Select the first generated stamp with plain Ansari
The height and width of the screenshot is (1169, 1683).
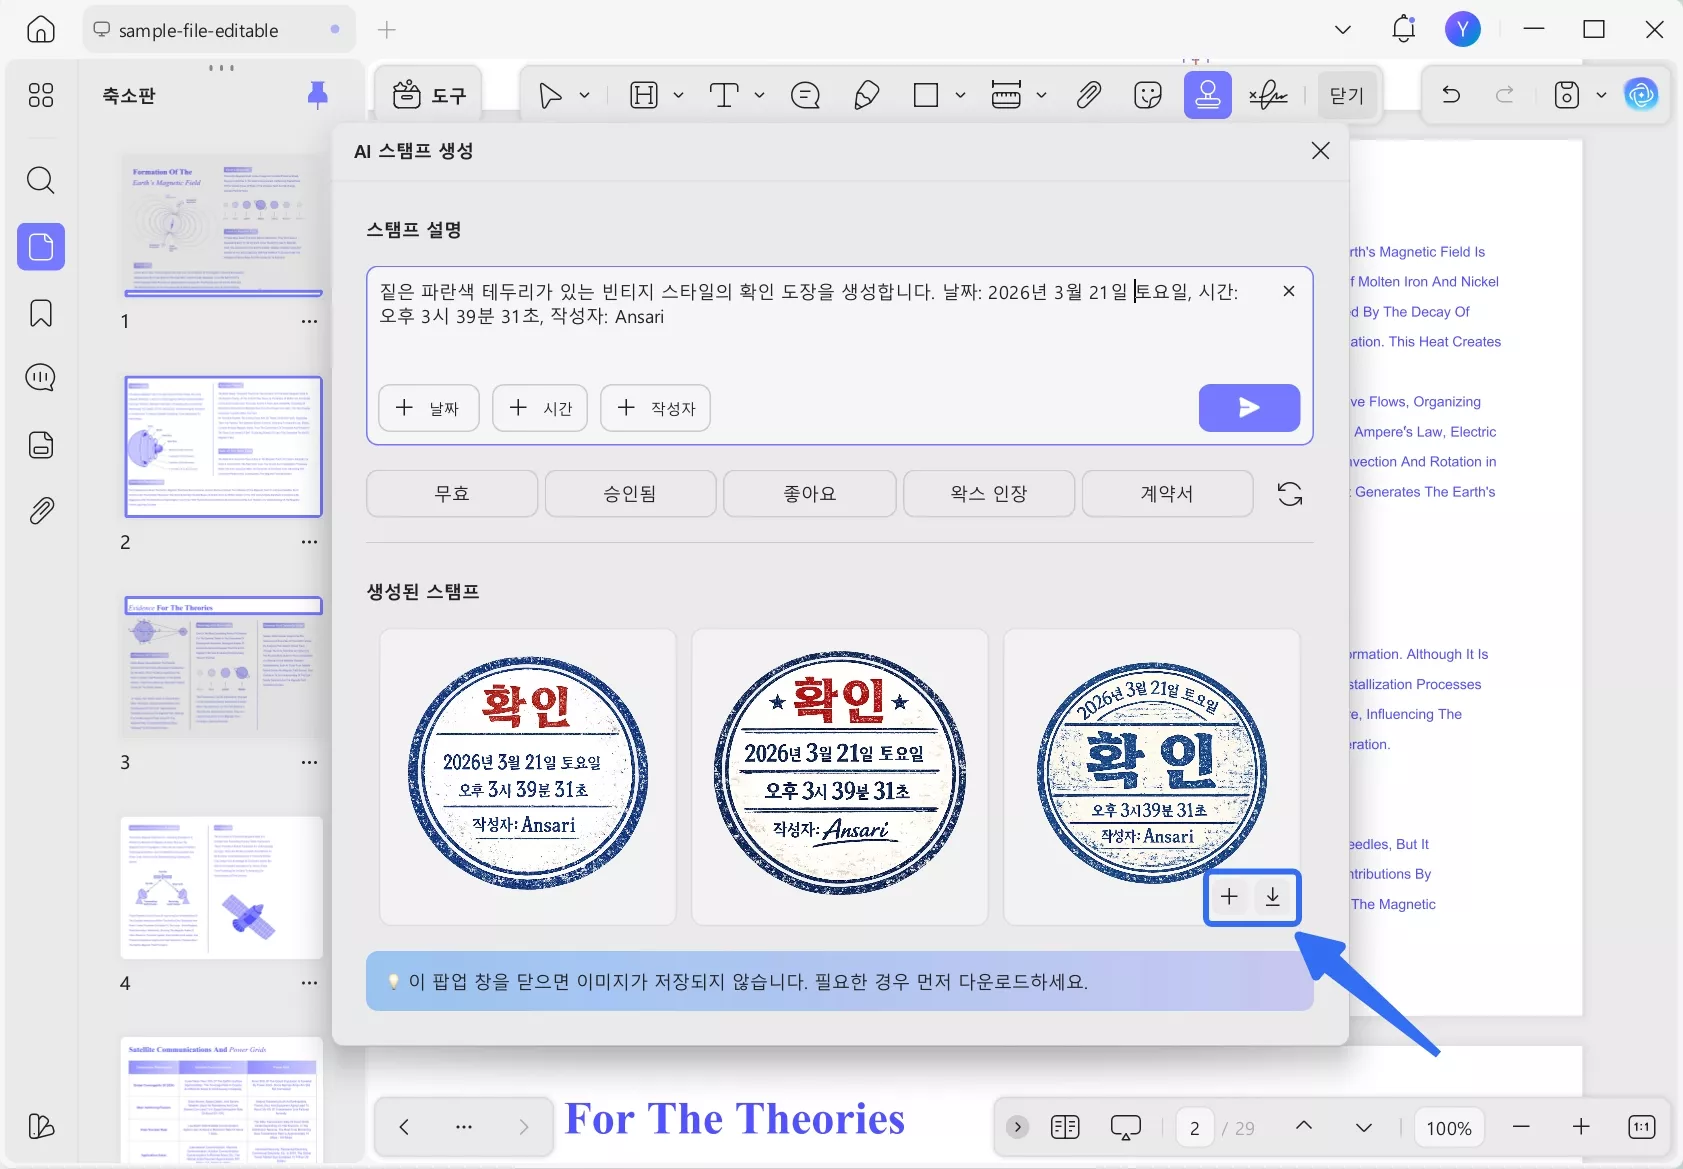click(528, 777)
